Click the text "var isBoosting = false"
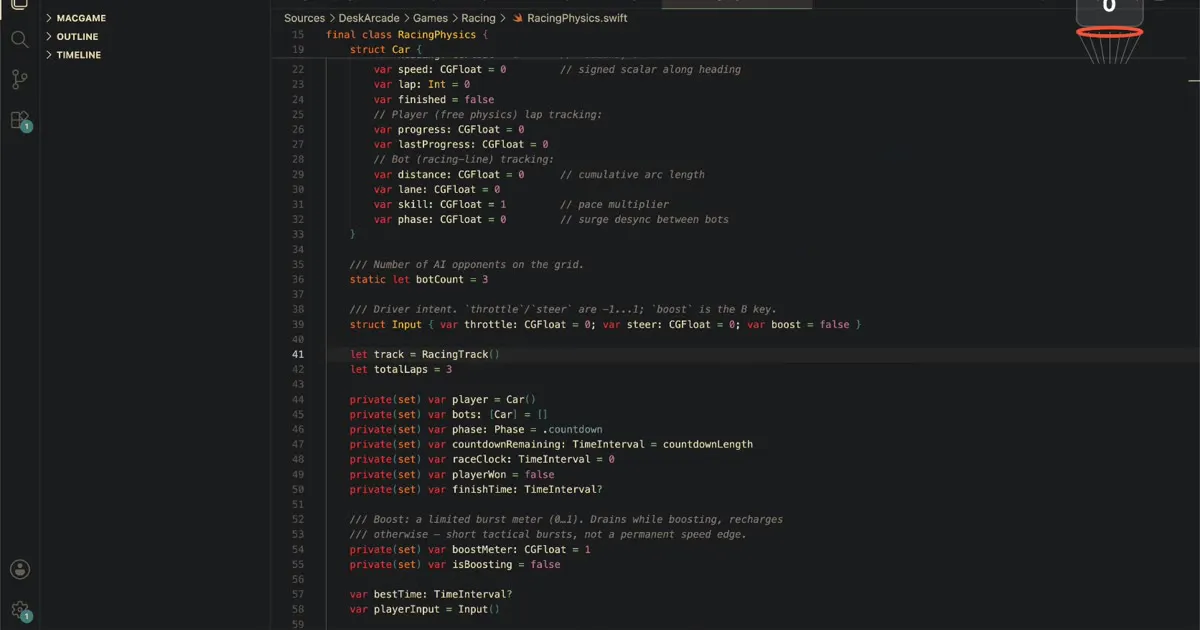Image resolution: width=1200 pixels, height=630 pixels. 494,564
